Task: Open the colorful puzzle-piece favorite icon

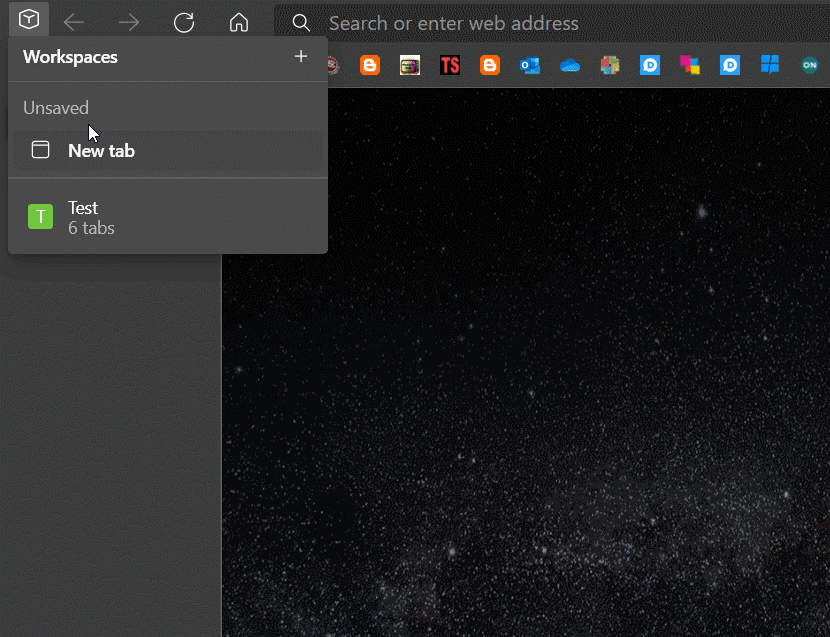Action: pyautogui.click(x=610, y=65)
